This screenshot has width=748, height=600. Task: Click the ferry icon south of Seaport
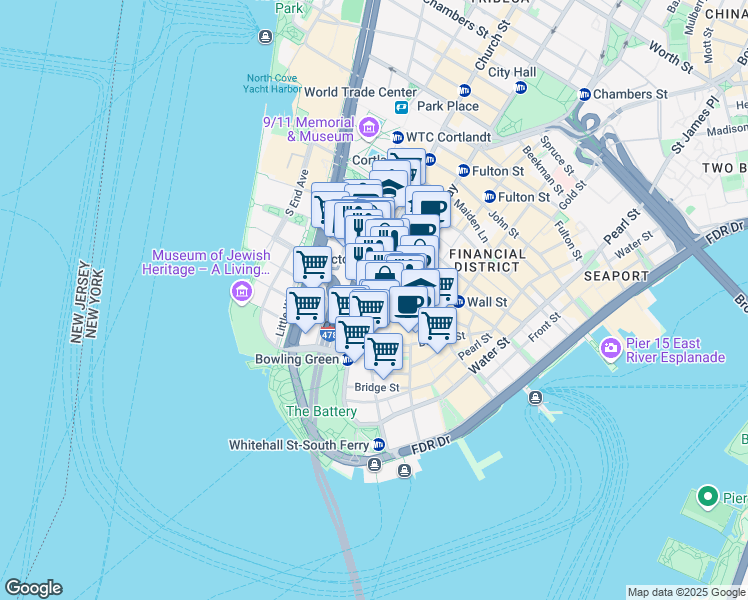pyautogui.click(x=535, y=397)
